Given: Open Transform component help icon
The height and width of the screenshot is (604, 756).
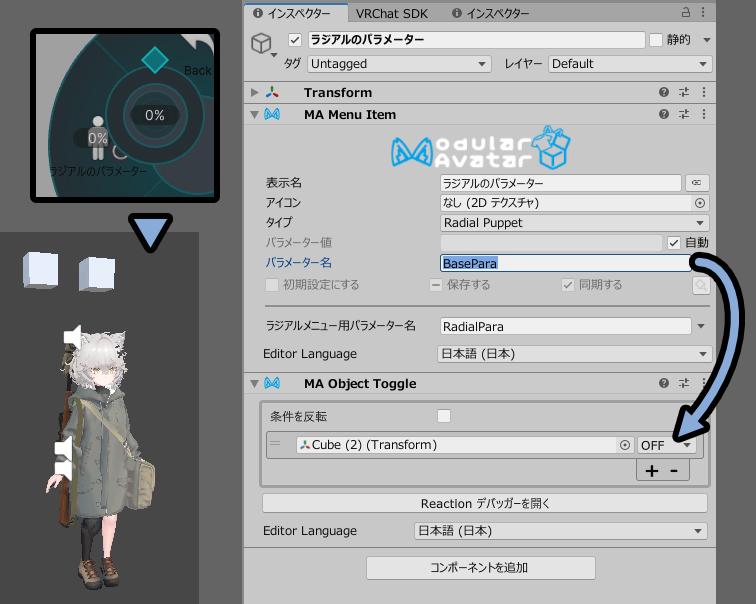Looking at the screenshot, I should tap(664, 92).
